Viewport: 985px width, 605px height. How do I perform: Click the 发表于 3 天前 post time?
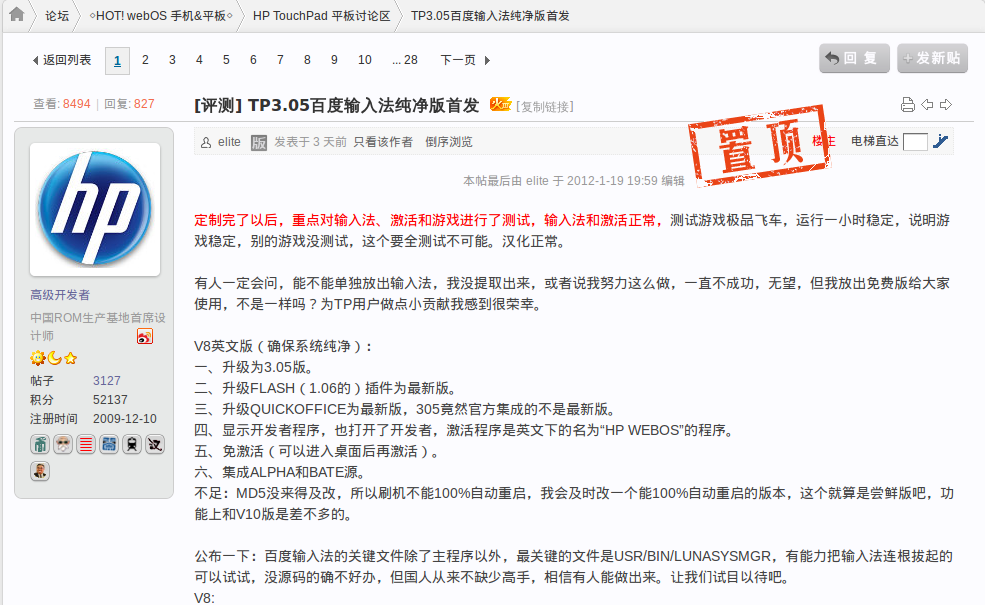310,143
